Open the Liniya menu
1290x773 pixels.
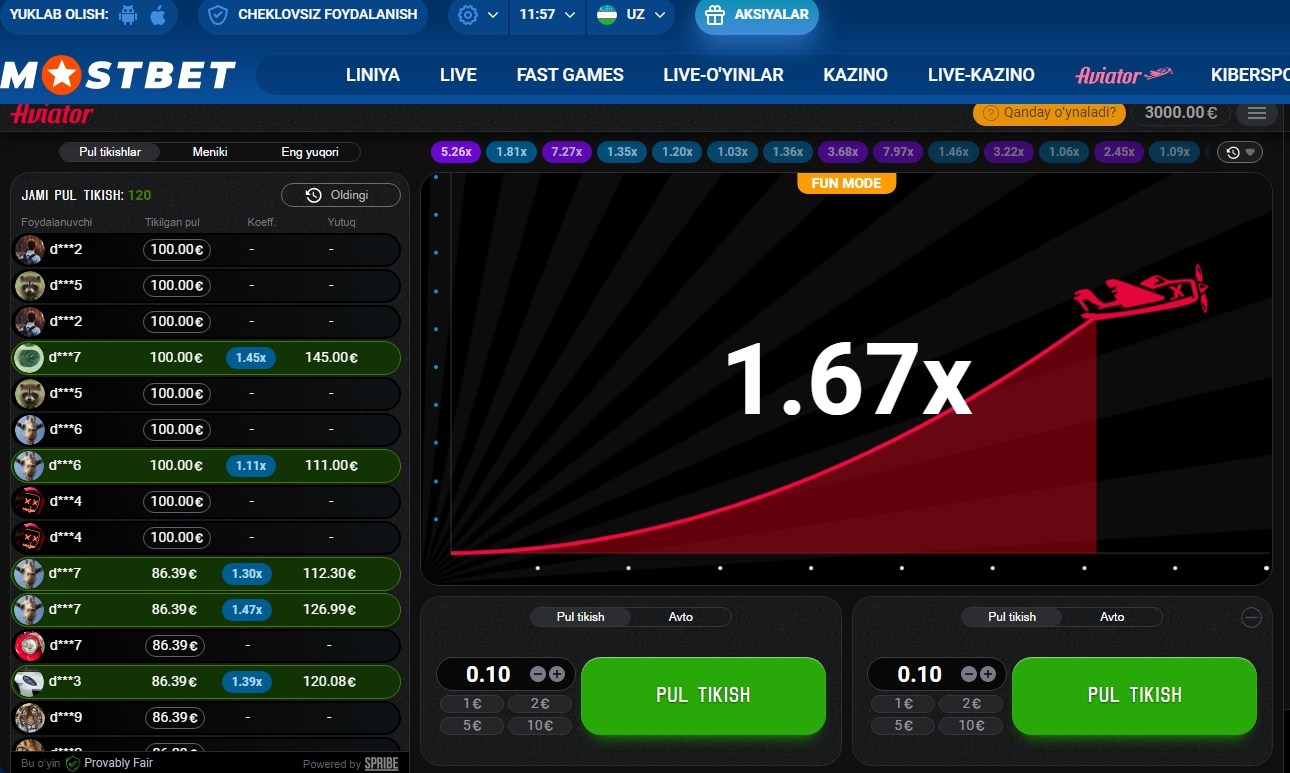pos(373,75)
